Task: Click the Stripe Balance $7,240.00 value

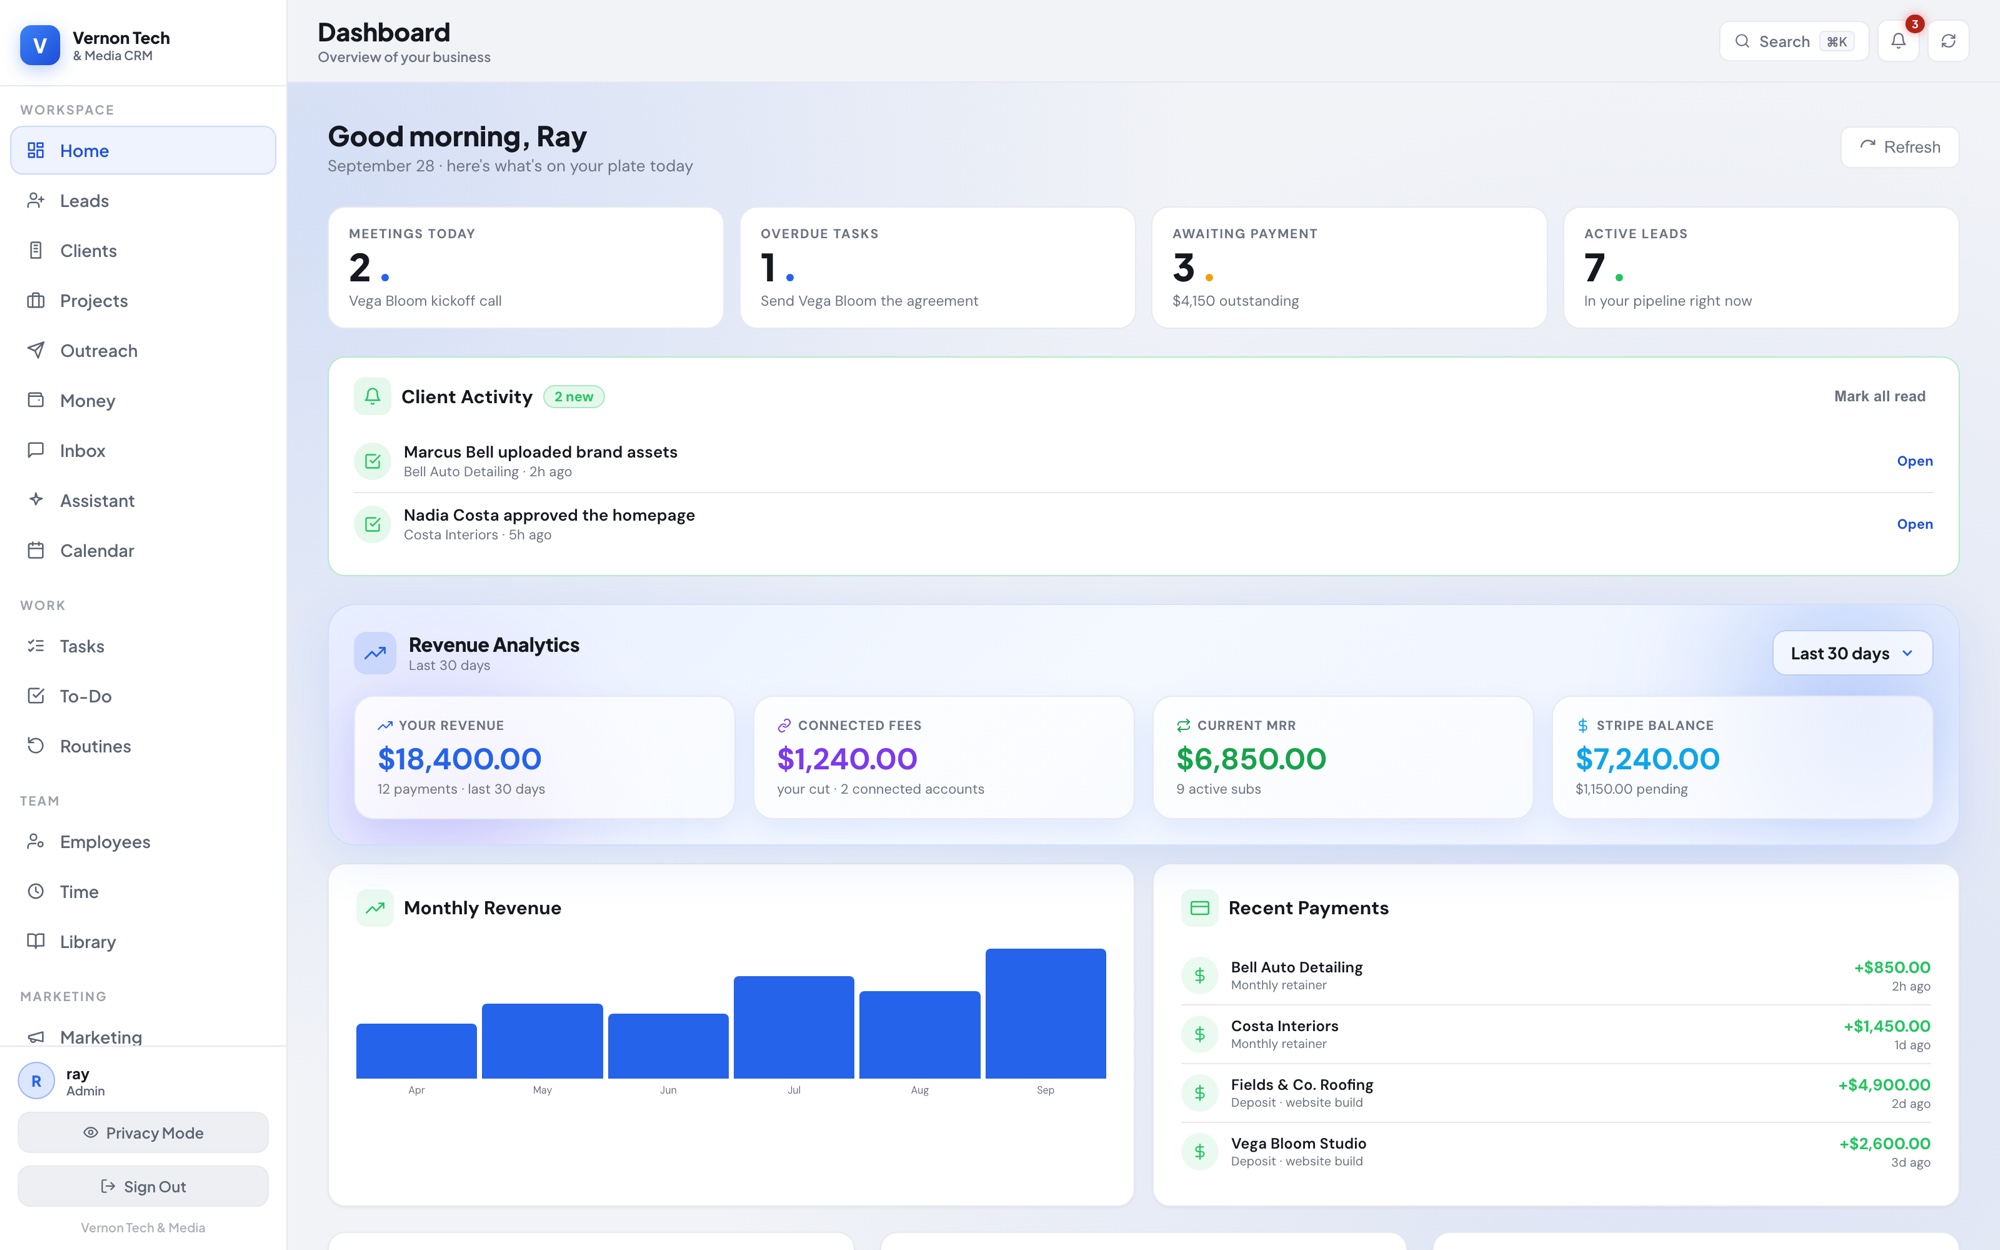Action: point(1647,759)
